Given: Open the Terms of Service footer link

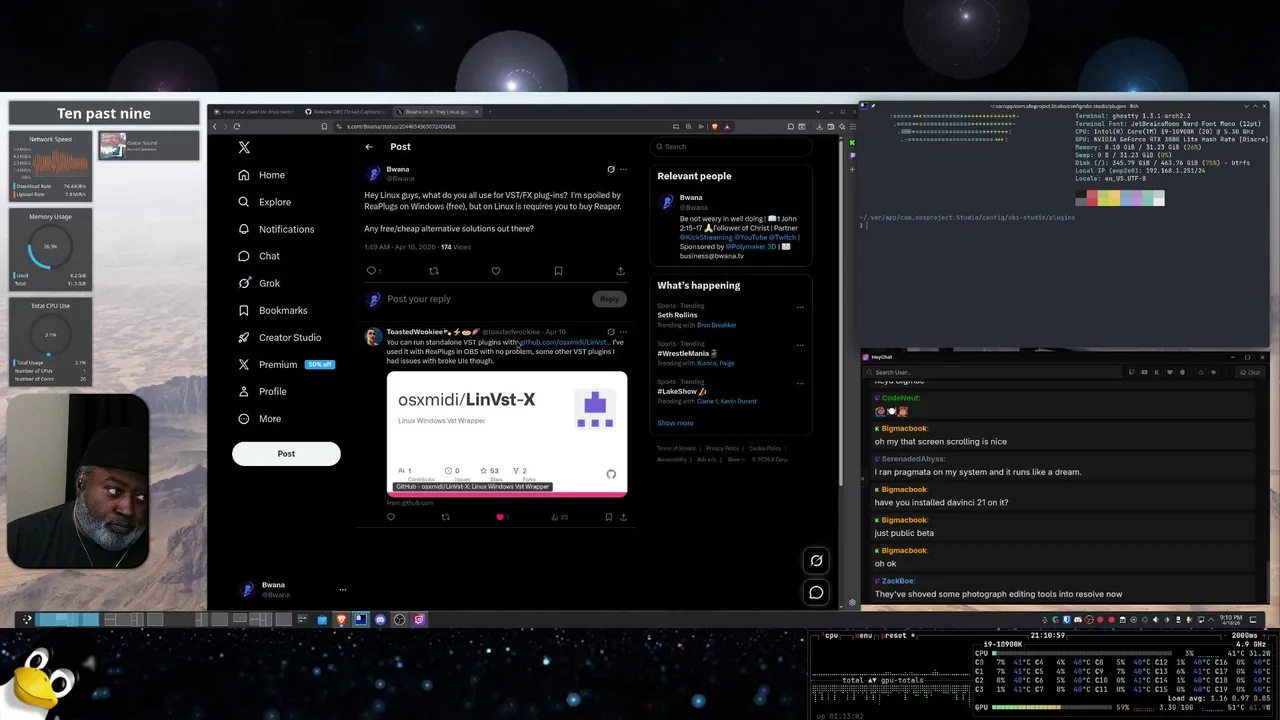Looking at the screenshot, I should [676, 448].
